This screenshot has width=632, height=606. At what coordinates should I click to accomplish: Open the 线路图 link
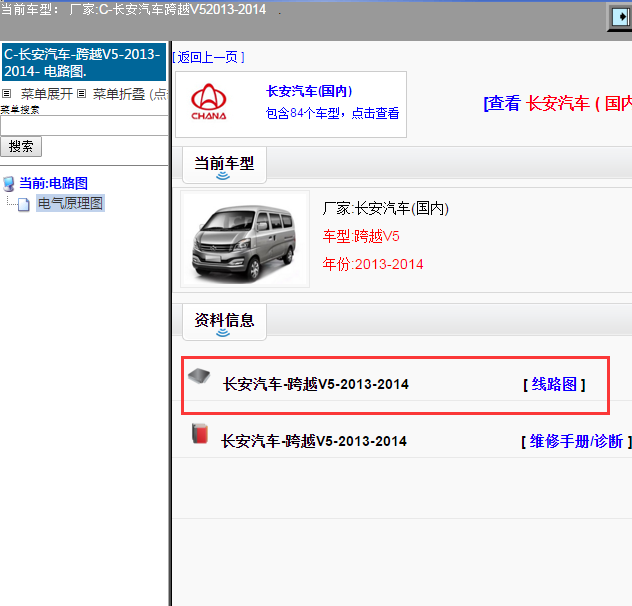pyautogui.click(x=554, y=384)
